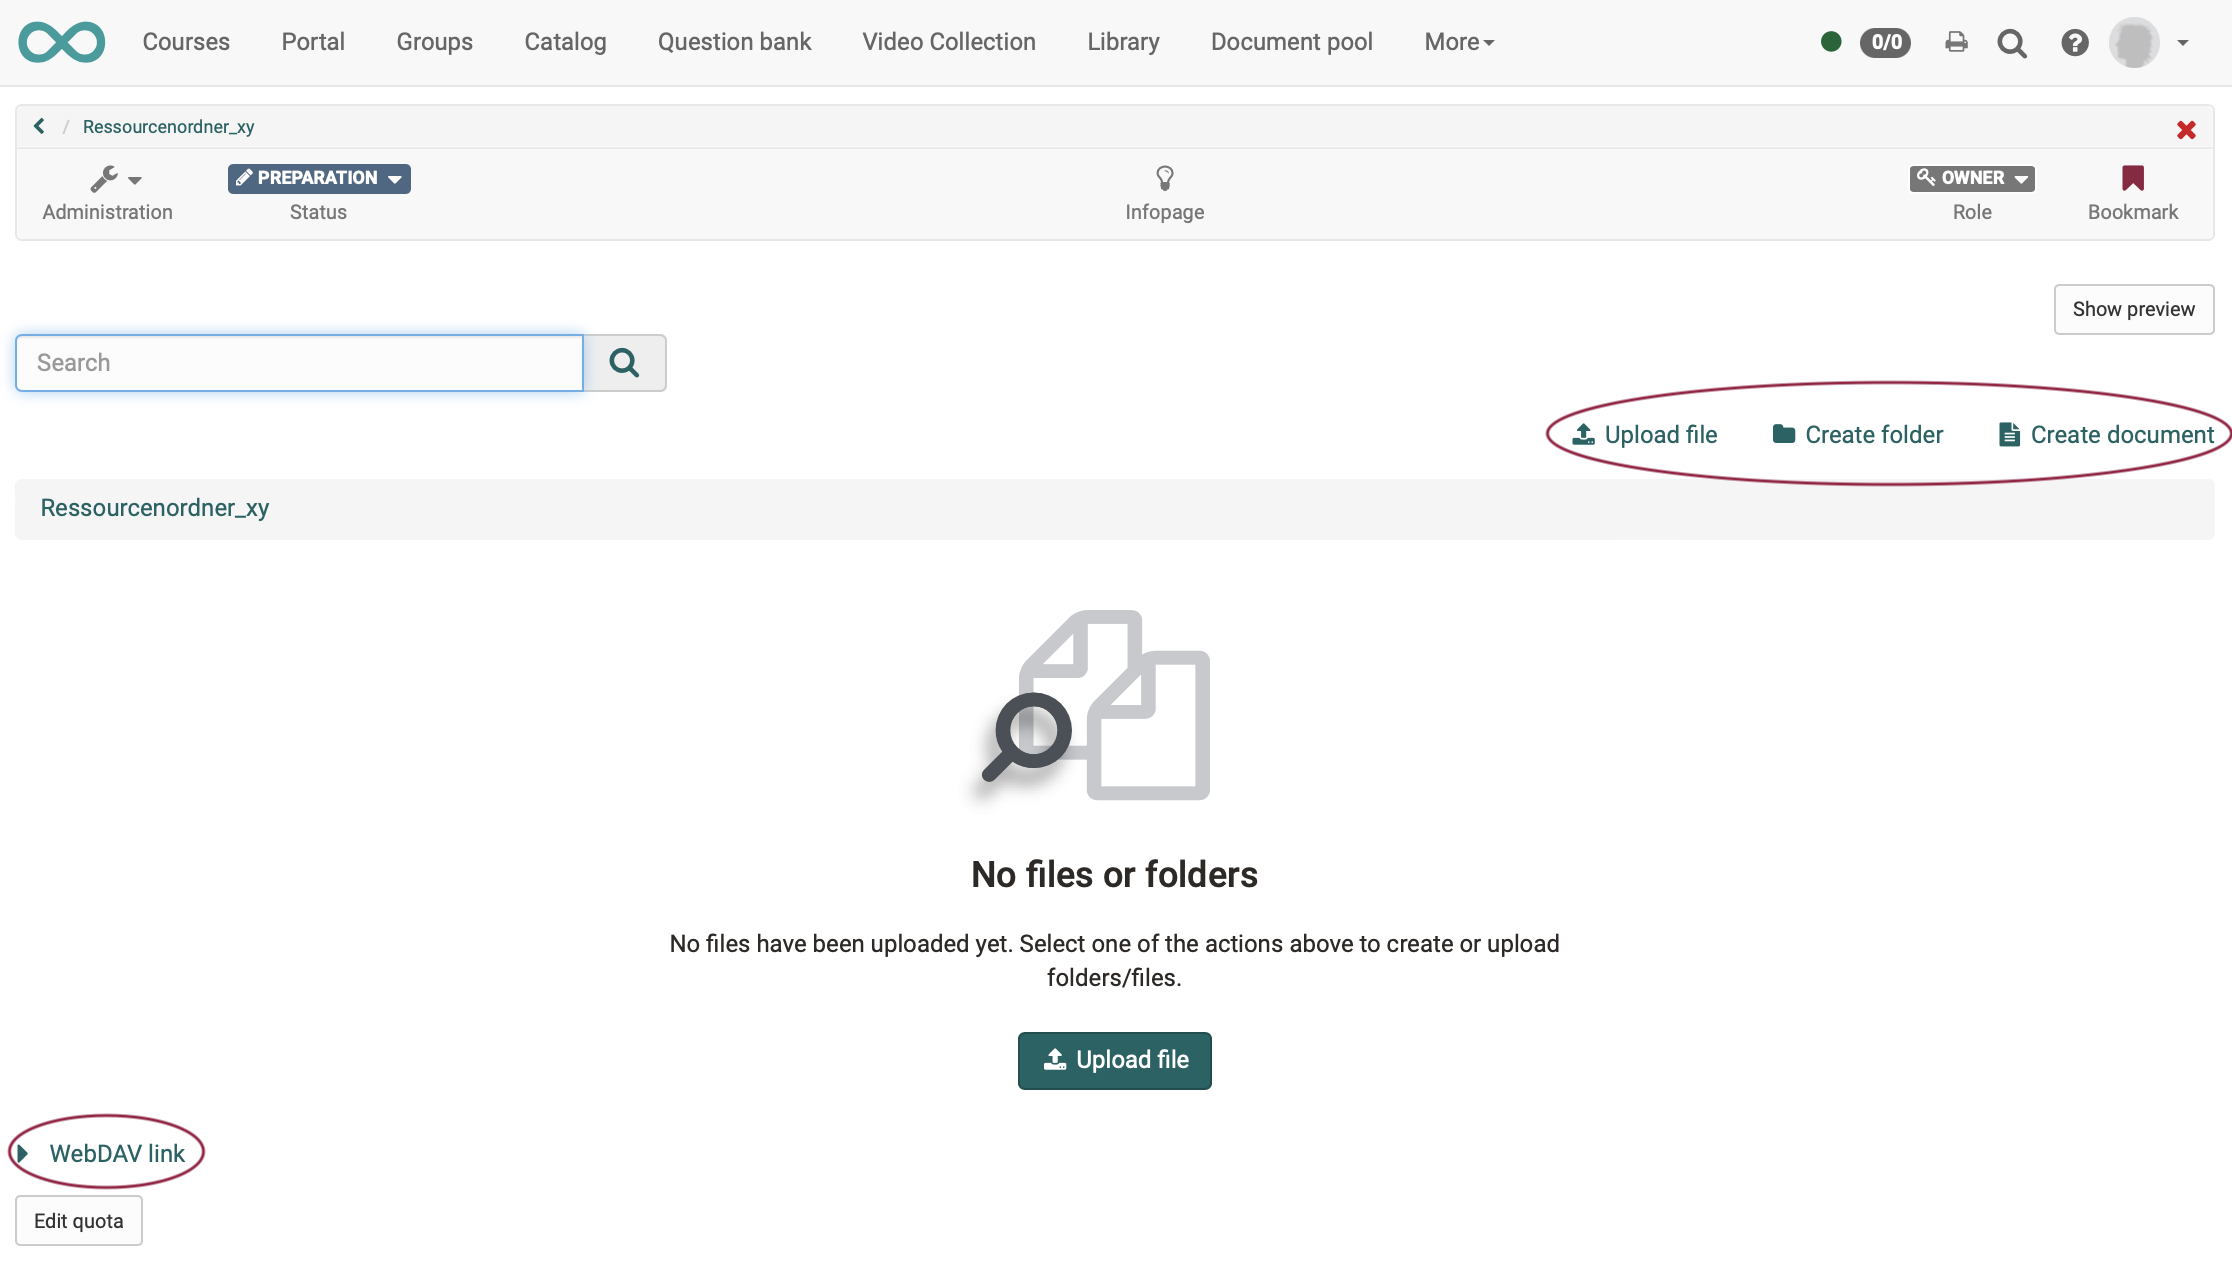Click the search field's magnifier button
Viewport: 2232px width, 1274px height.
(x=624, y=363)
